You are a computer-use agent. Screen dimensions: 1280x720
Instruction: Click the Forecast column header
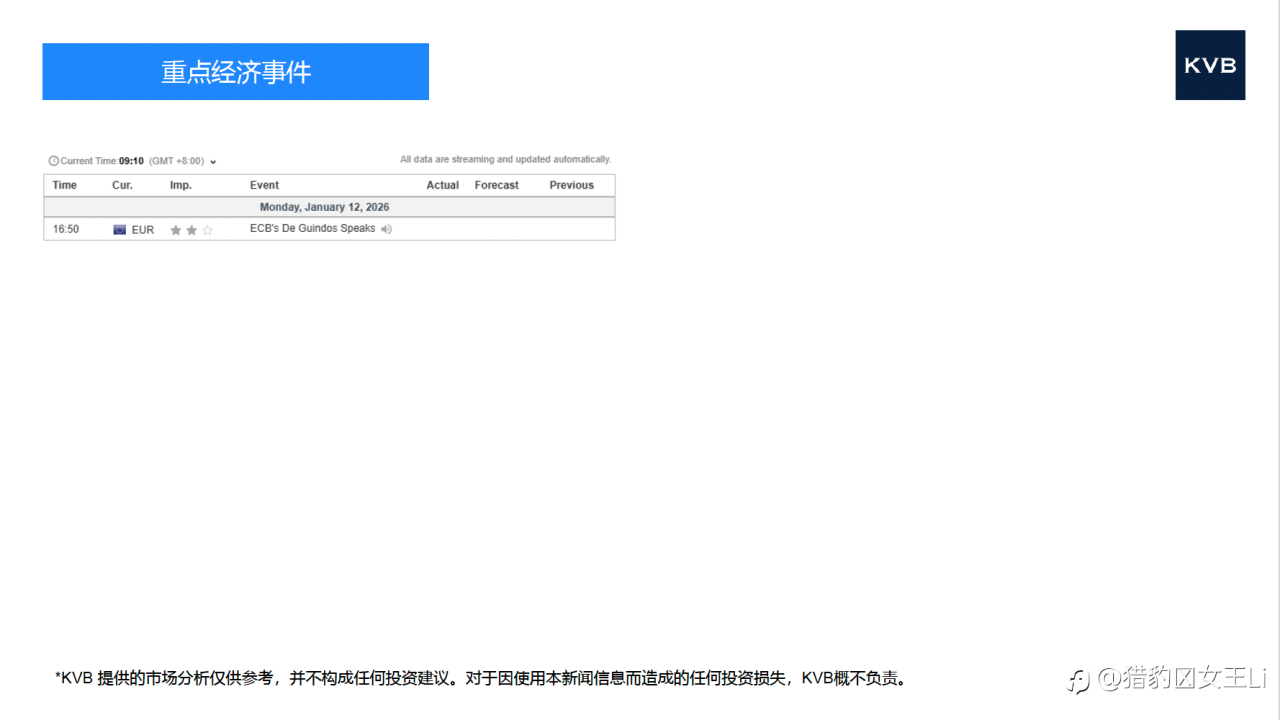point(497,185)
